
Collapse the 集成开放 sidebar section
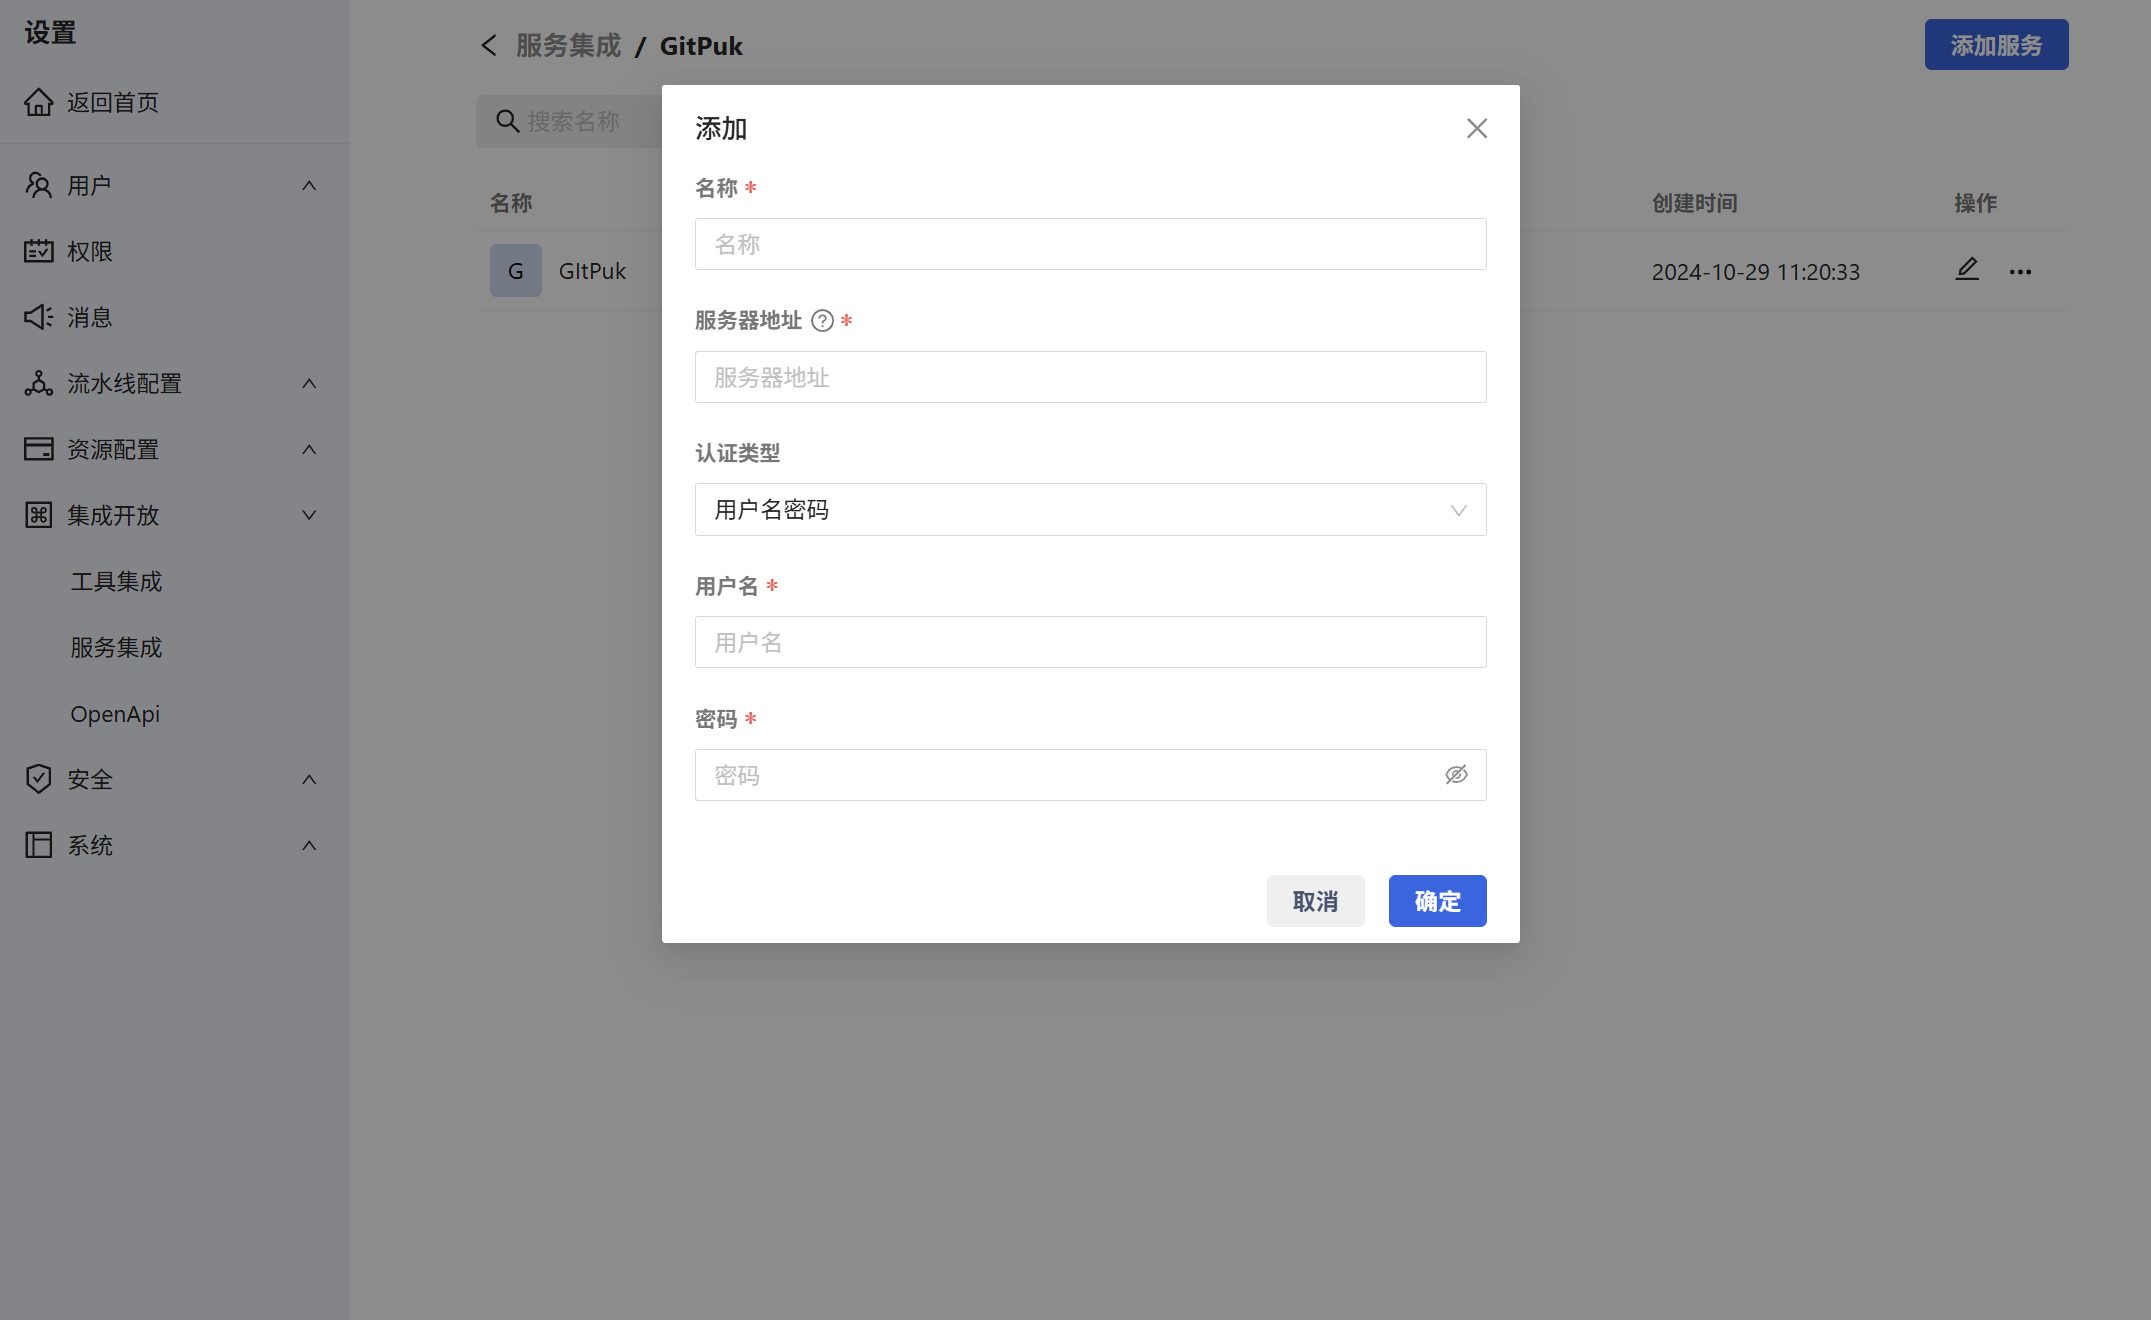point(309,515)
